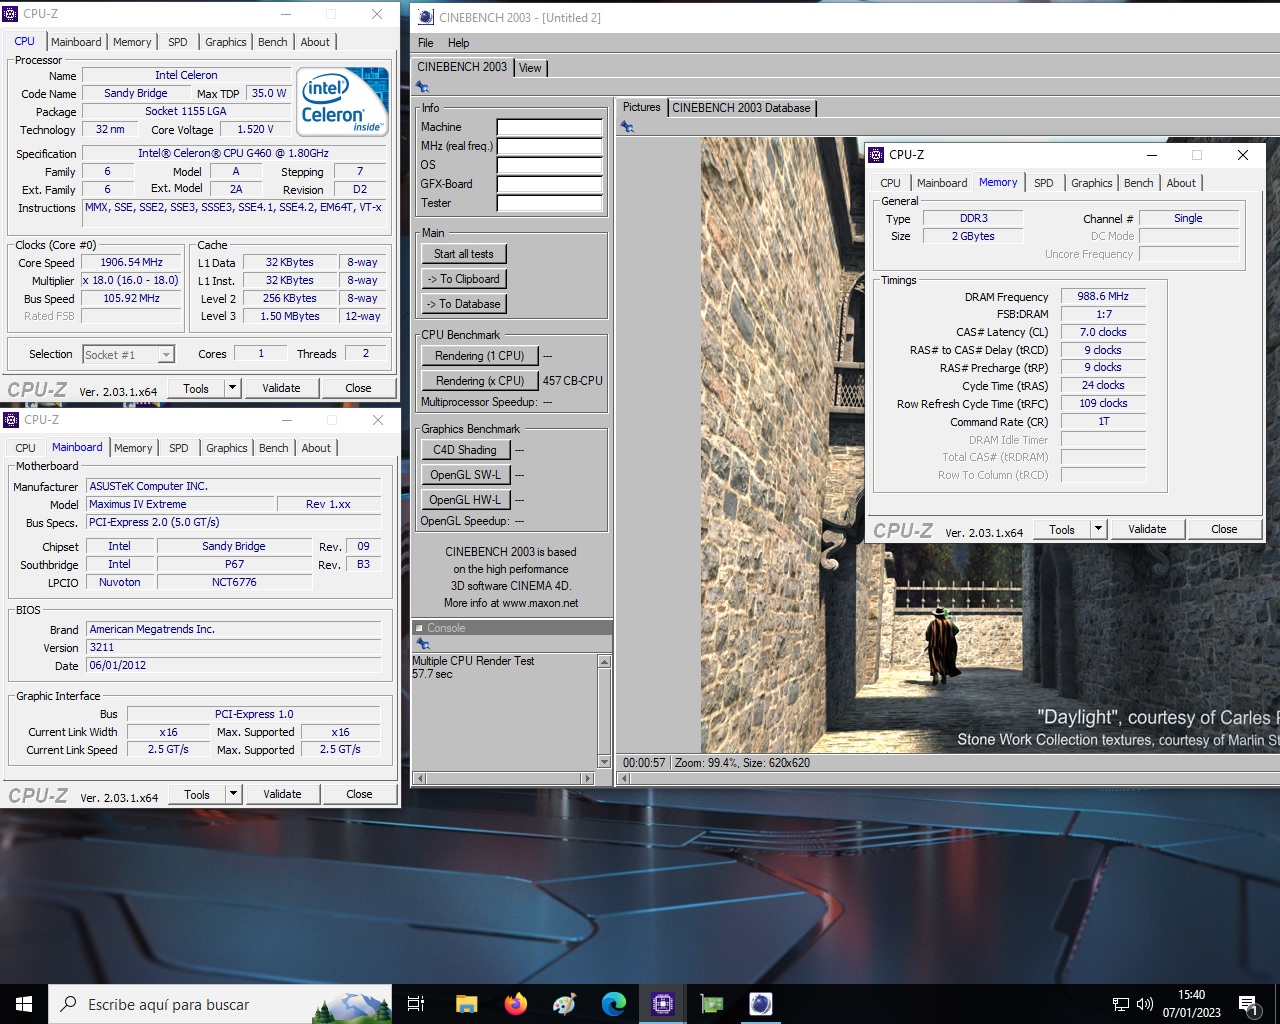Open the File menu in Cinebench
The height and width of the screenshot is (1024, 1280).
pyautogui.click(x=425, y=43)
